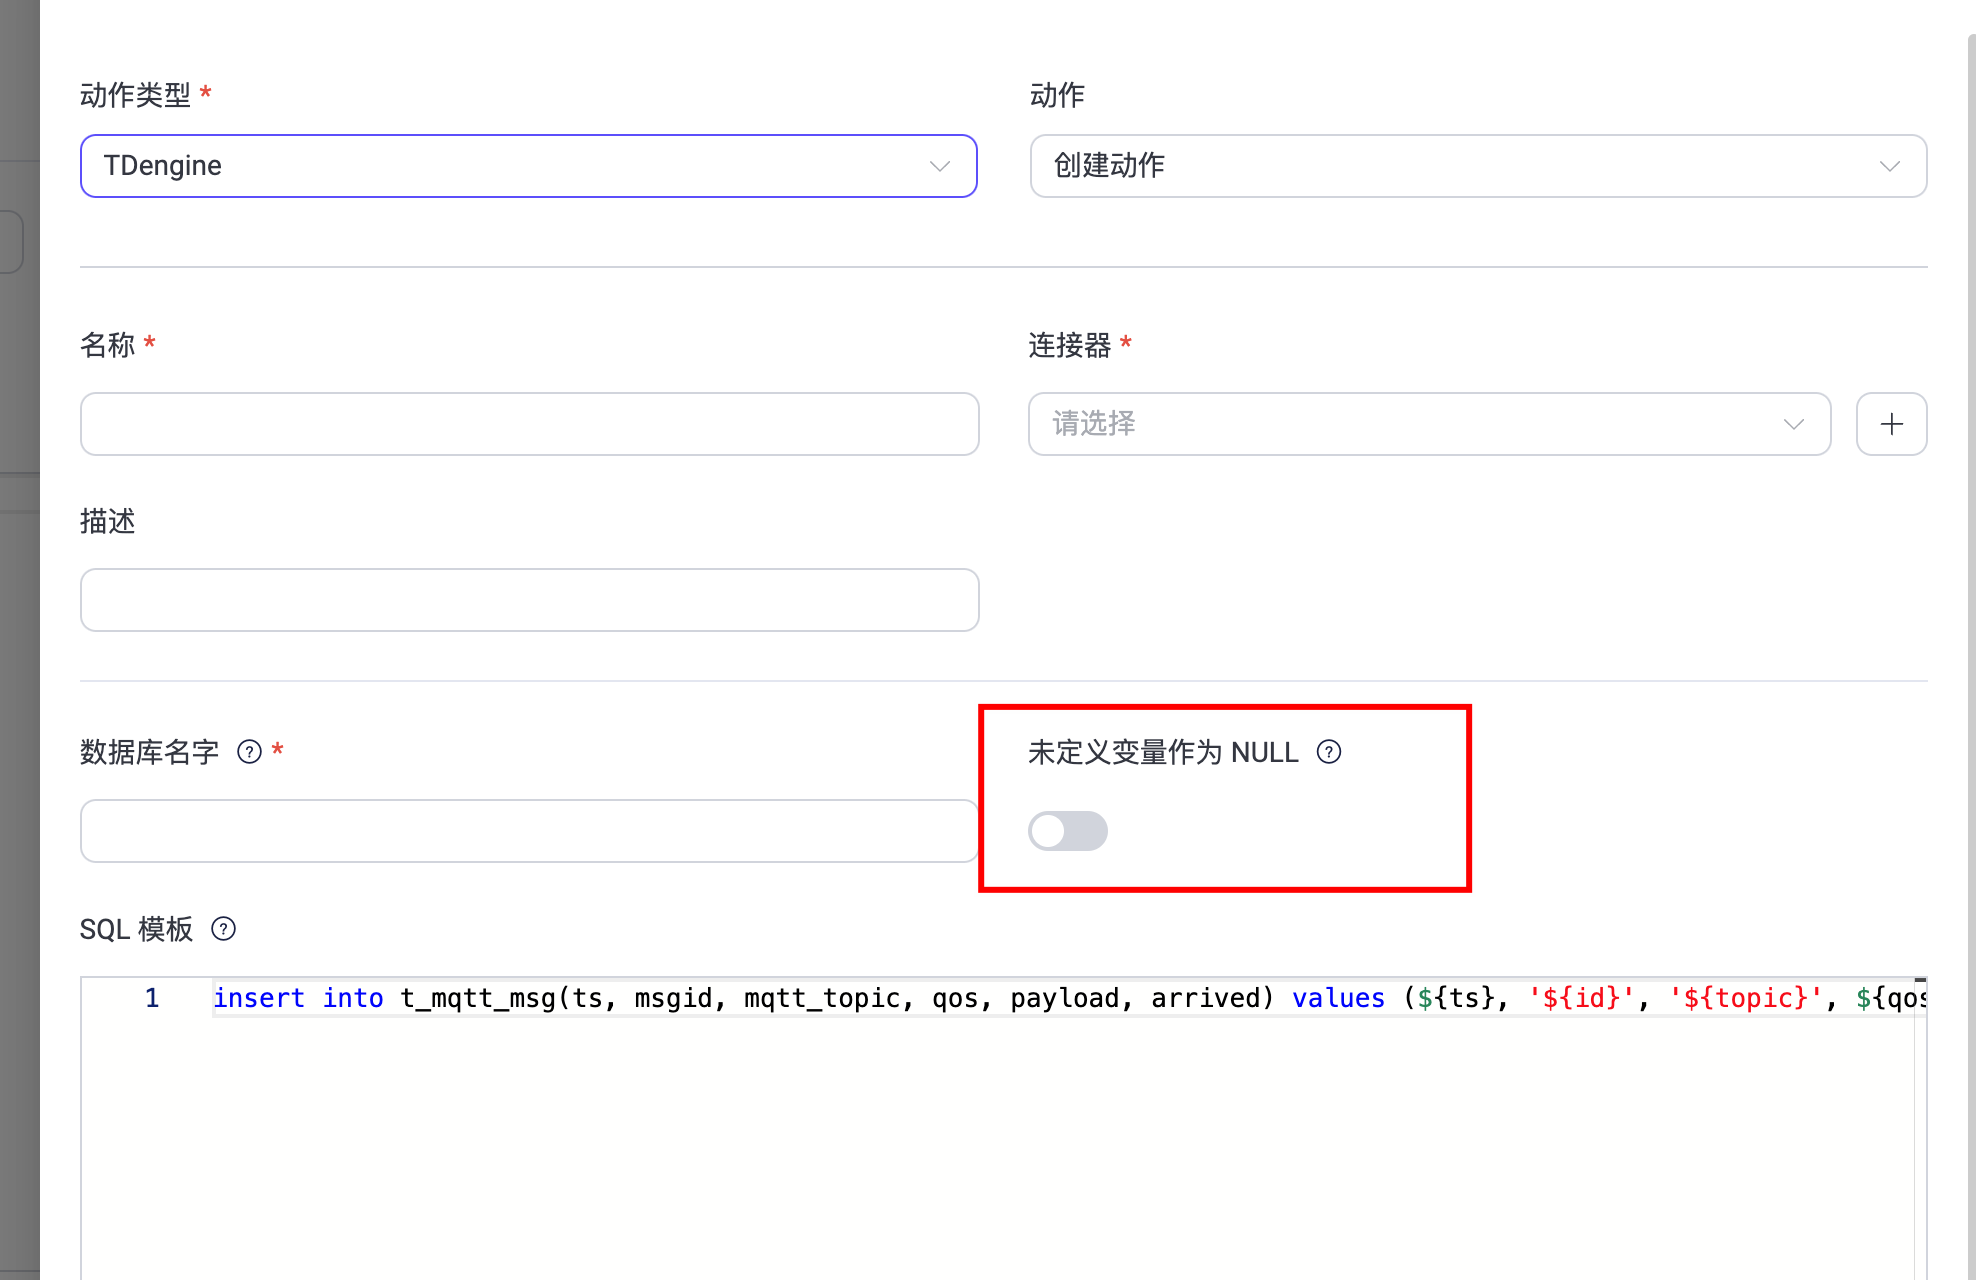Click the 'values' keyword in SQL editor

1338,998
